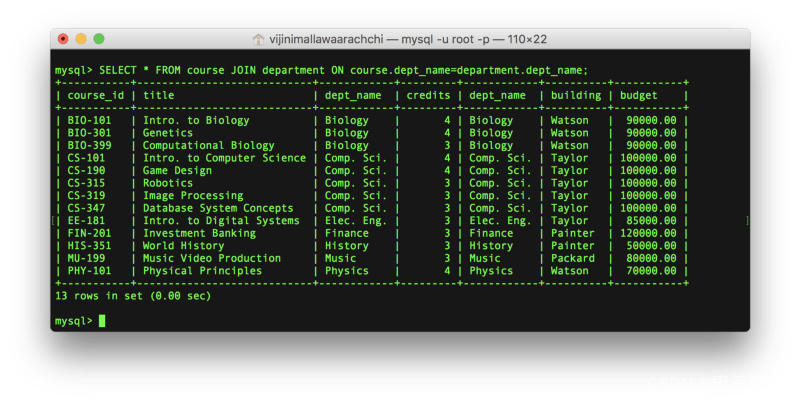Viewport: 800px width, 403px height.
Task: Click the 'World History' title
Action: 184,246
